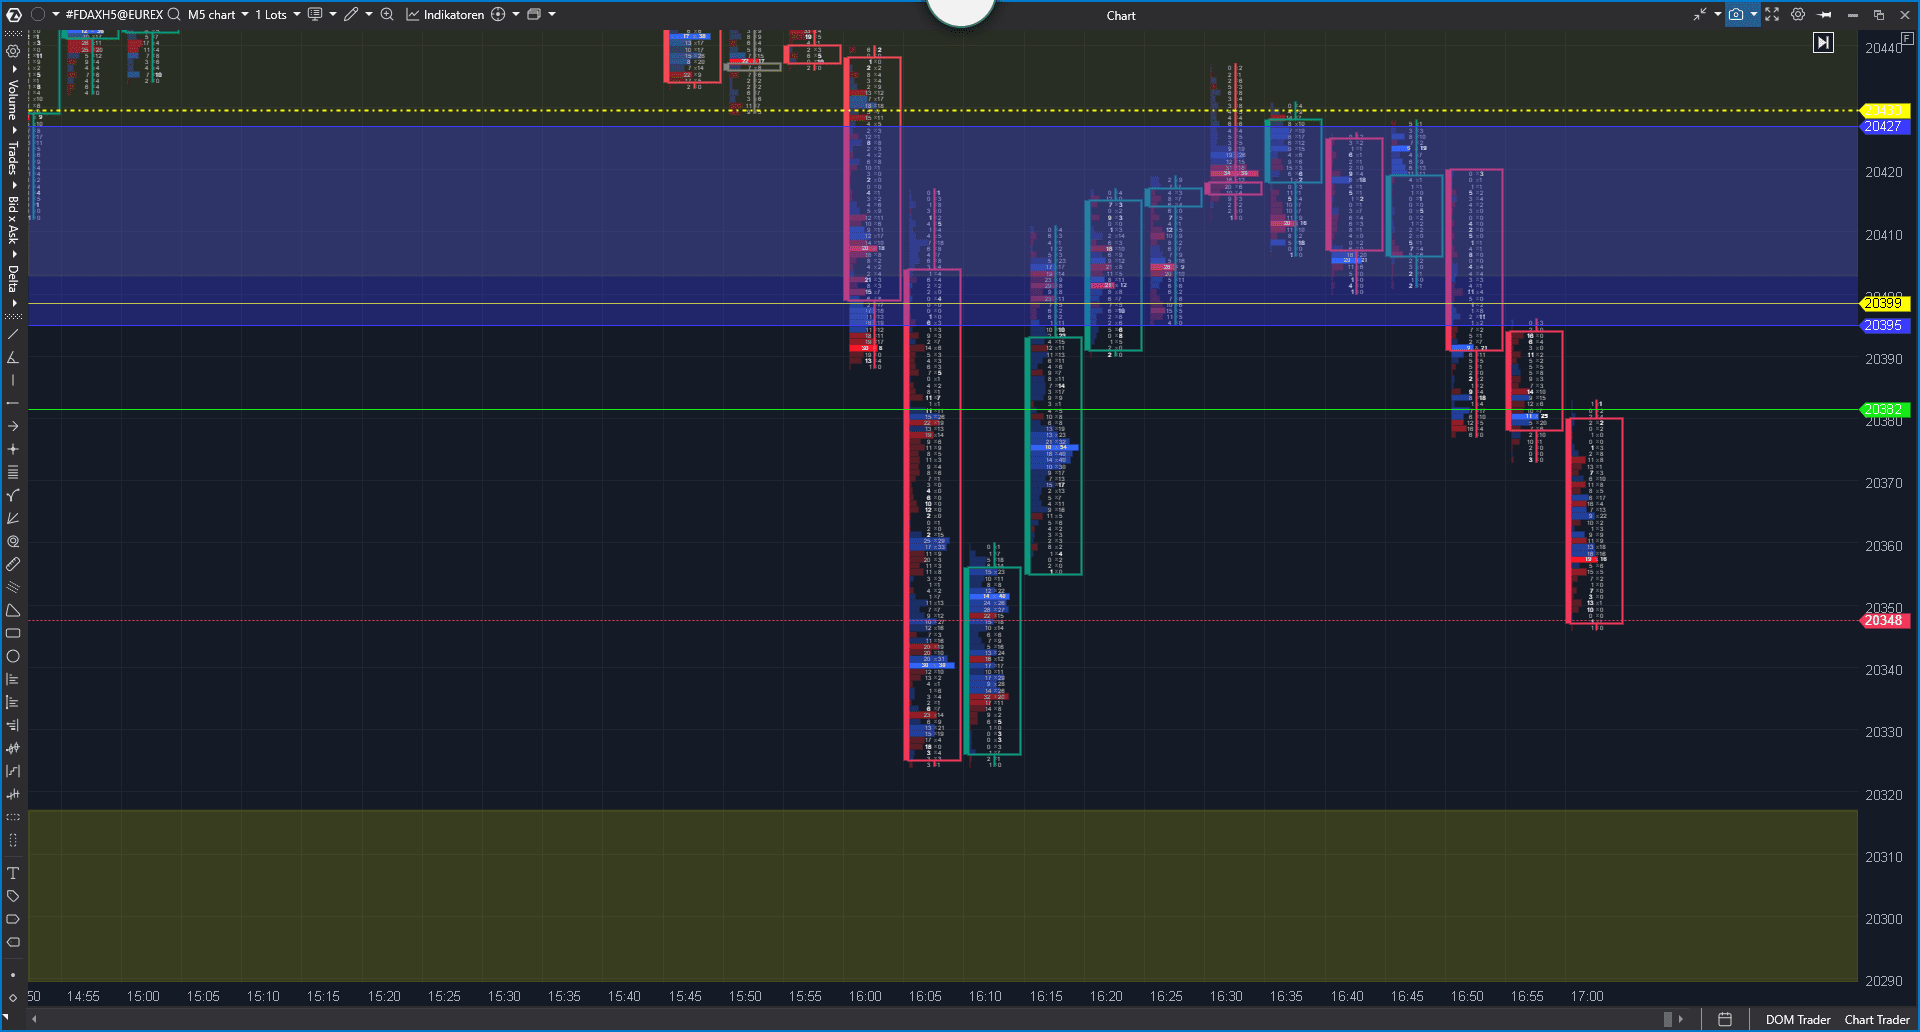Select the ellipse drawing tool
1920x1032 pixels.
[x=13, y=656]
